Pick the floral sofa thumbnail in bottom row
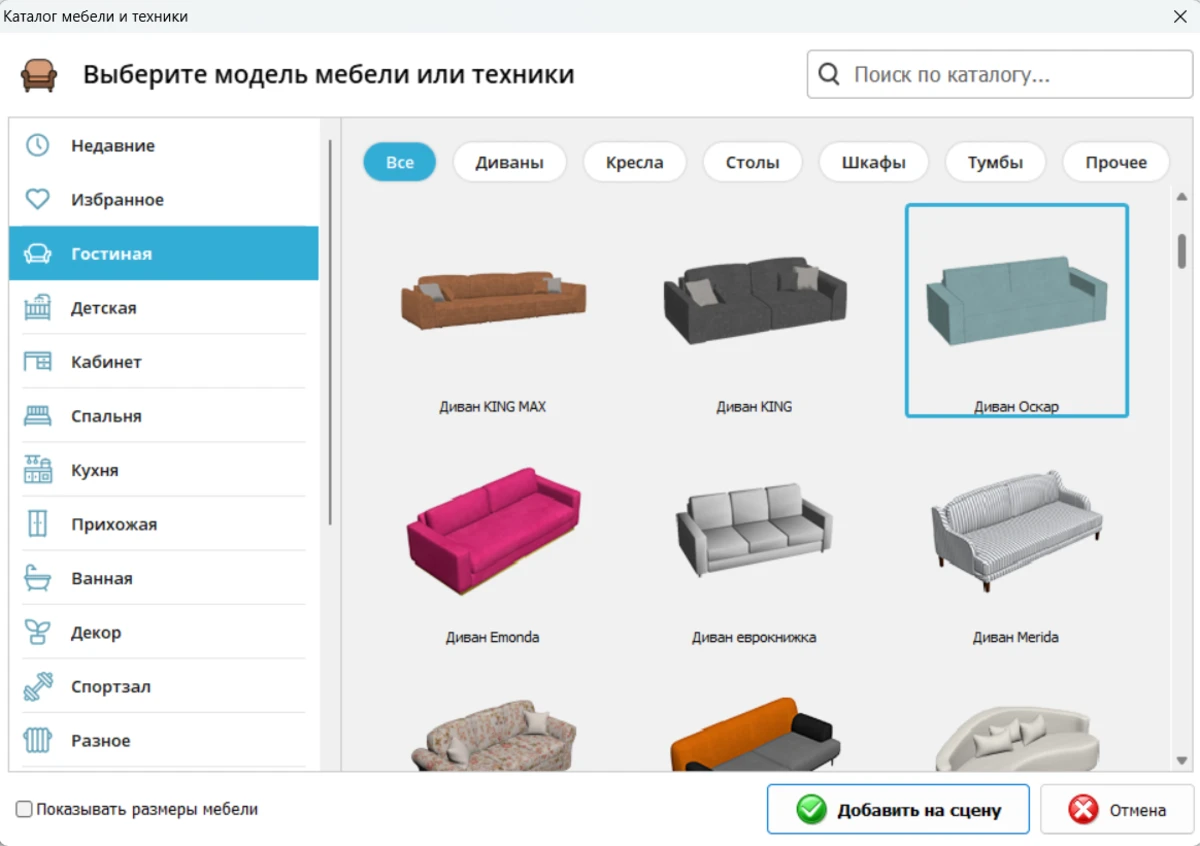Screen dimensions: 1200x846 click(493, 735)
